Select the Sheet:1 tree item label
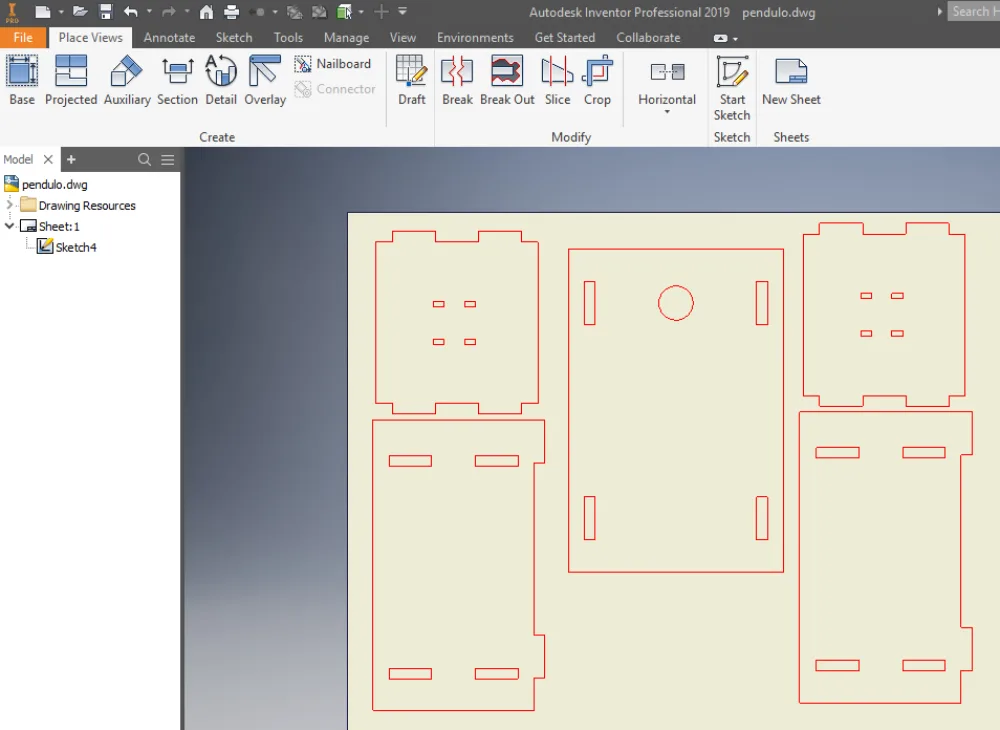This screenshot has width=1000, height=730. click(59, 226)
